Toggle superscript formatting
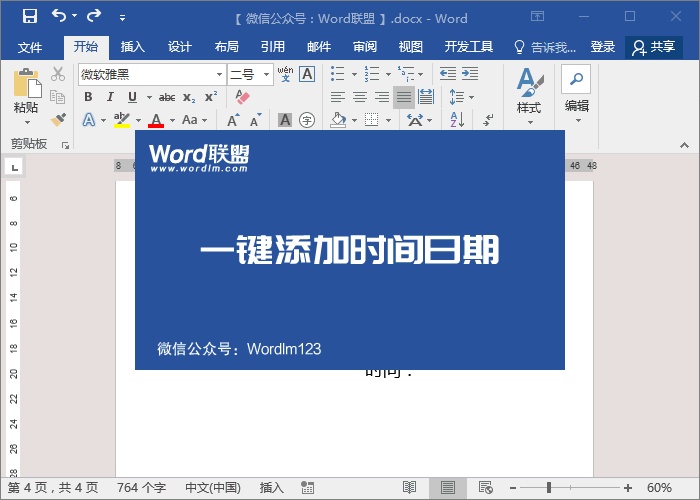Screen dimensions: 700x500 211,96
